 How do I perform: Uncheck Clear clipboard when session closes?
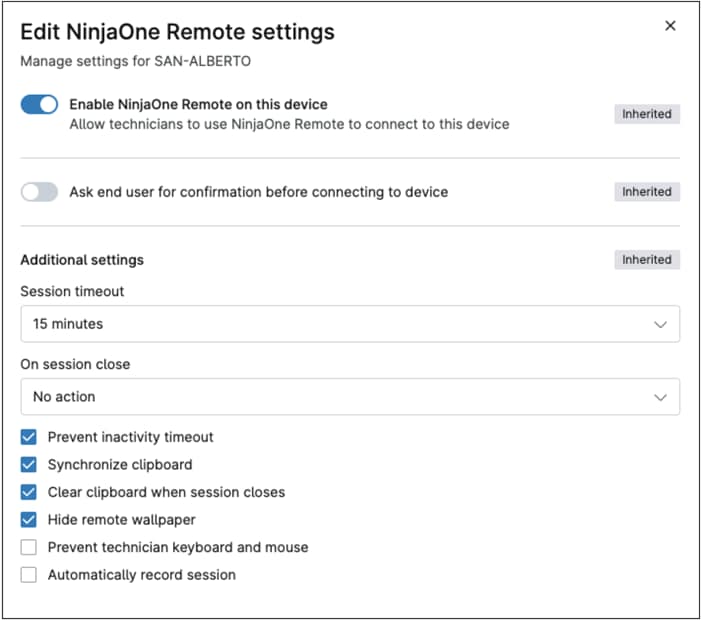[x=29, y=492]
